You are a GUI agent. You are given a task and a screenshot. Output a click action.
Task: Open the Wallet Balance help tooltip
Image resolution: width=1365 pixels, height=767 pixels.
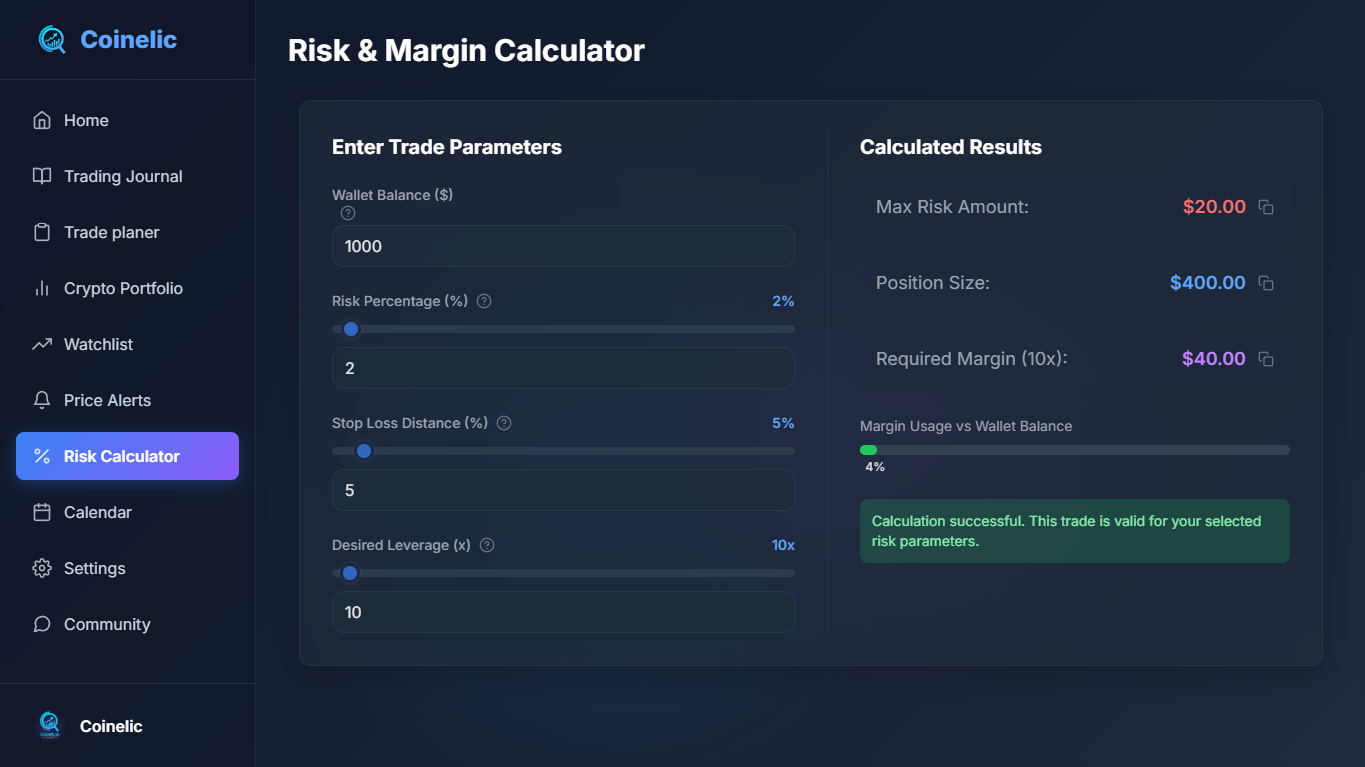(x=347, y=213)
